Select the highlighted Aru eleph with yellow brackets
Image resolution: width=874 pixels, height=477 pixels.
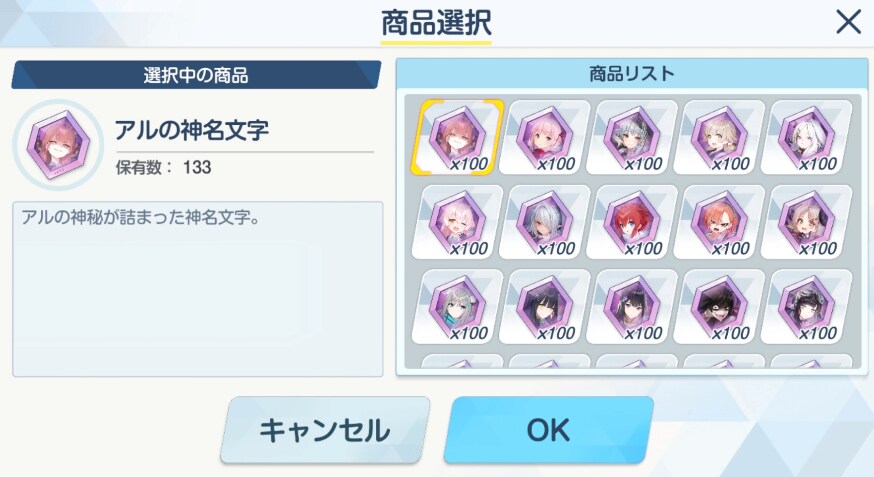coord(458,137)
